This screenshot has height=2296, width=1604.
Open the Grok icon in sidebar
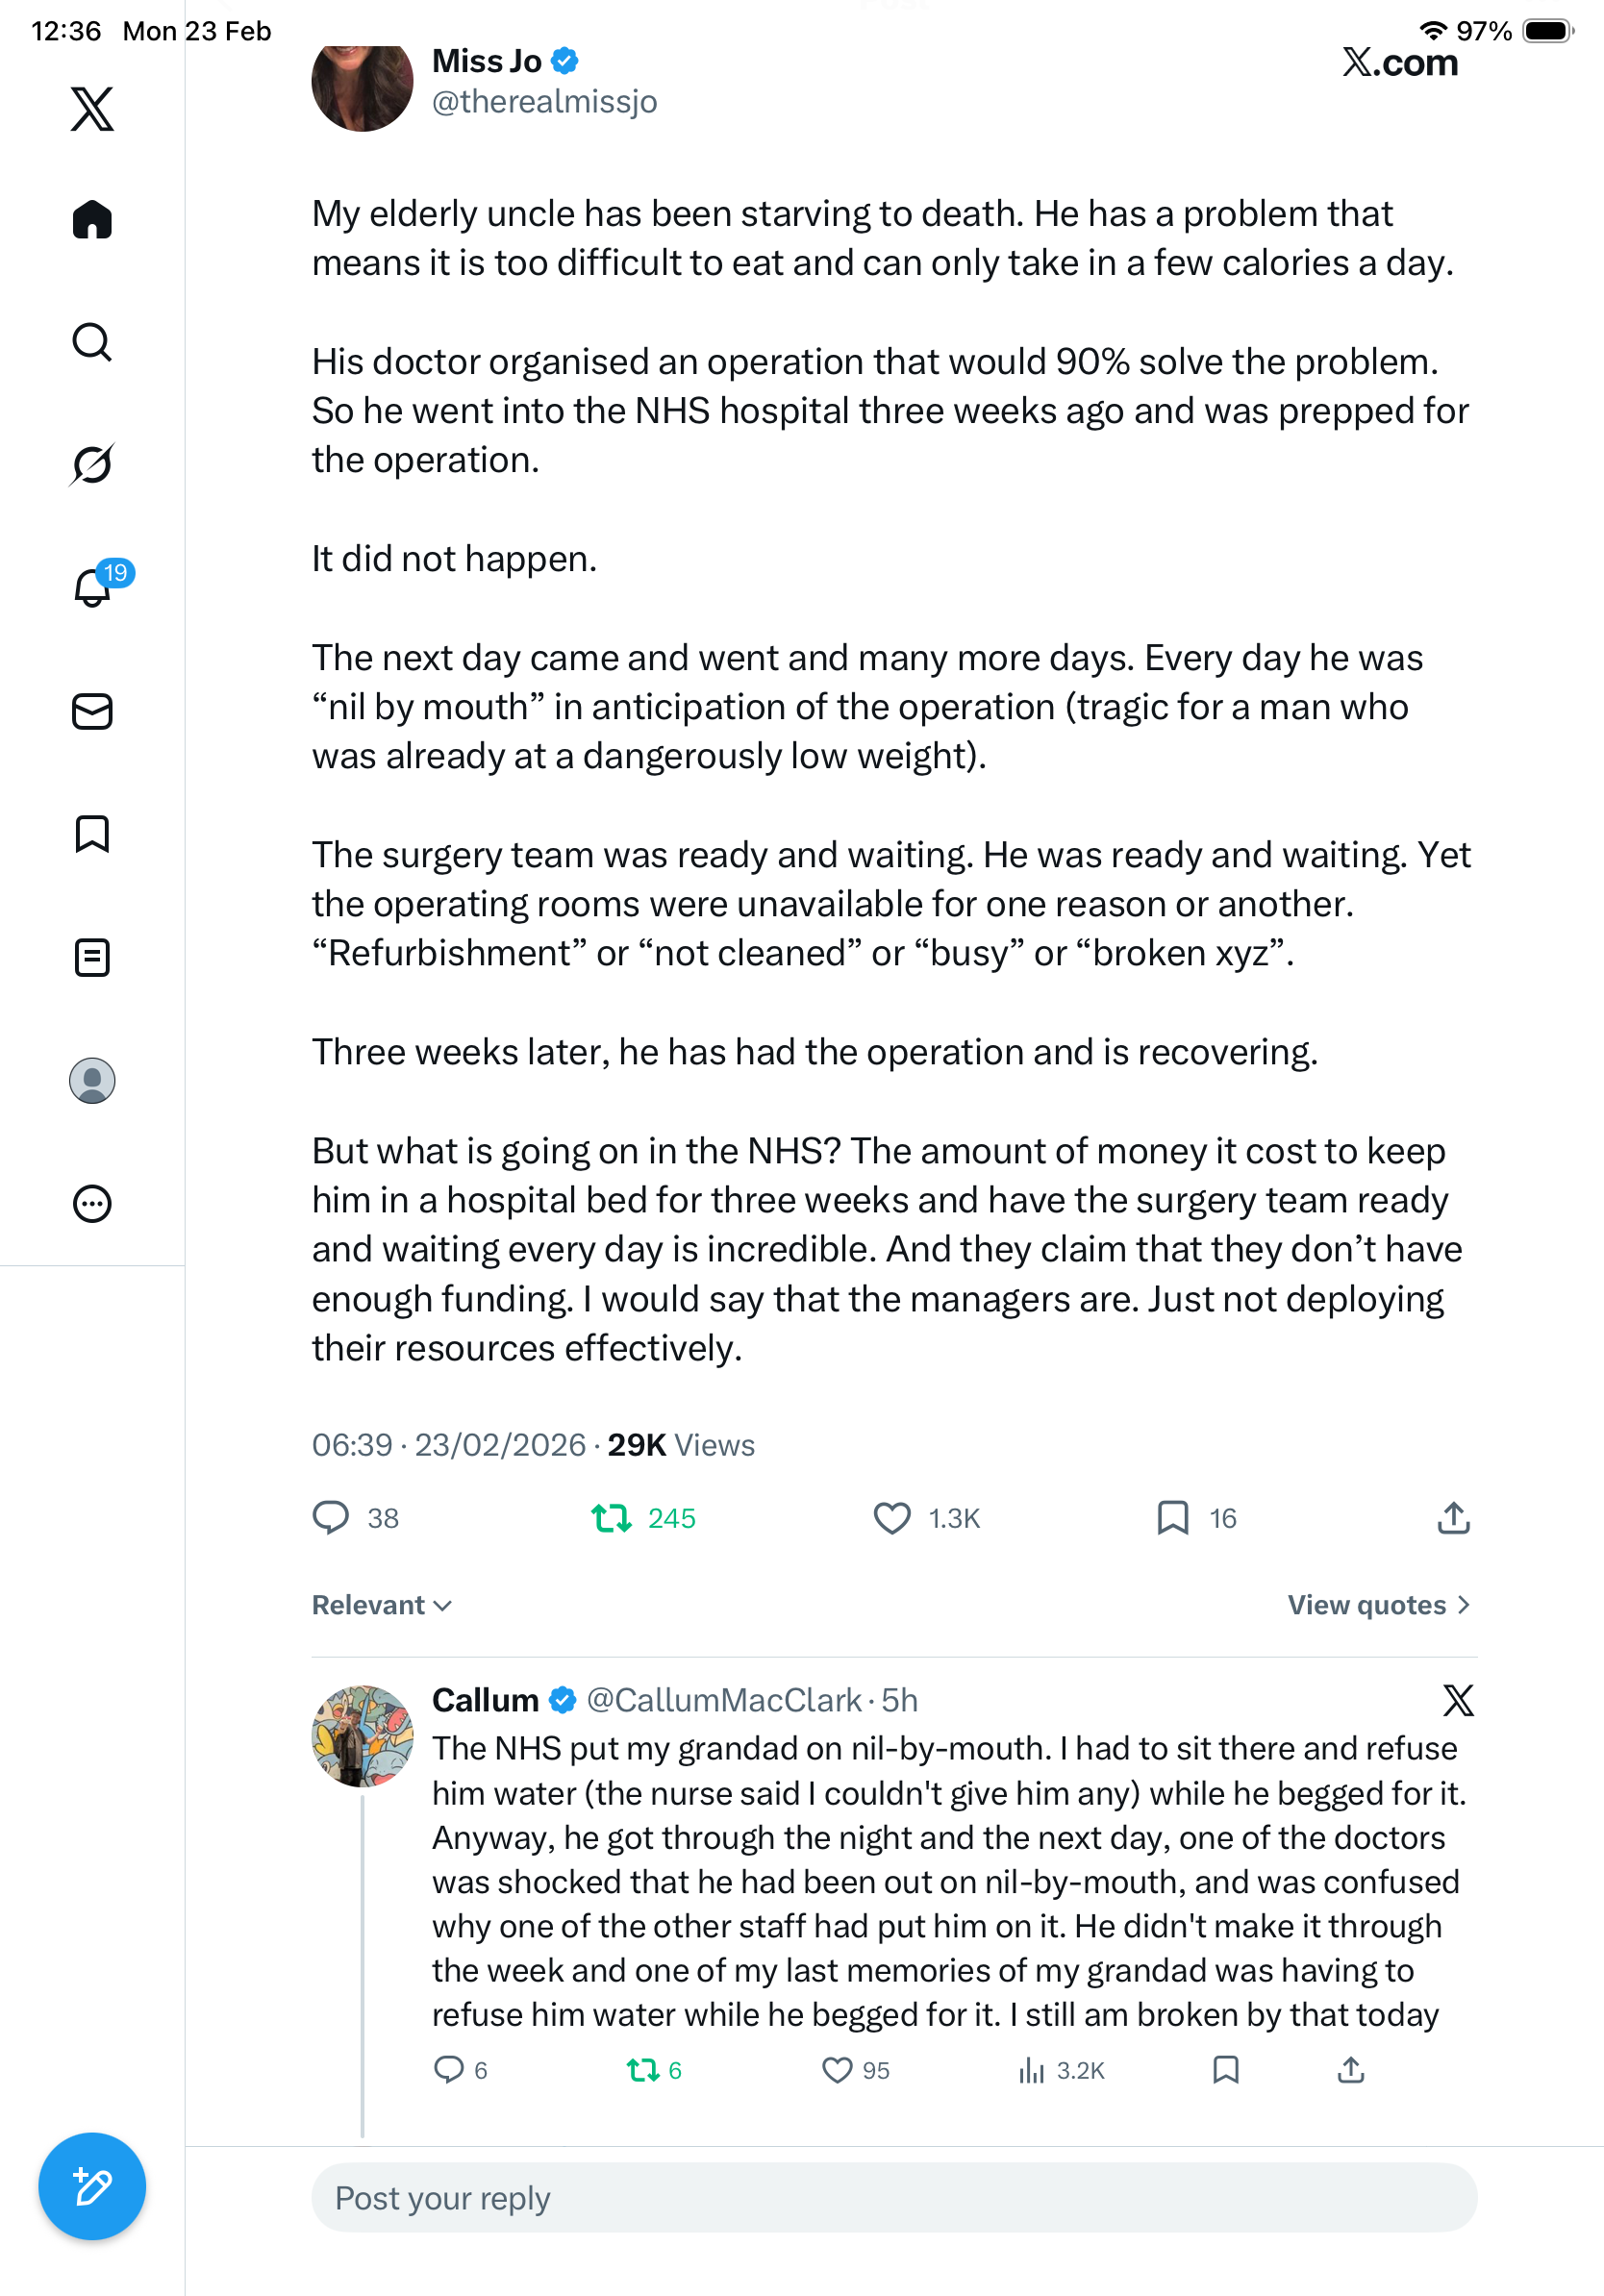tap(92, 465)
